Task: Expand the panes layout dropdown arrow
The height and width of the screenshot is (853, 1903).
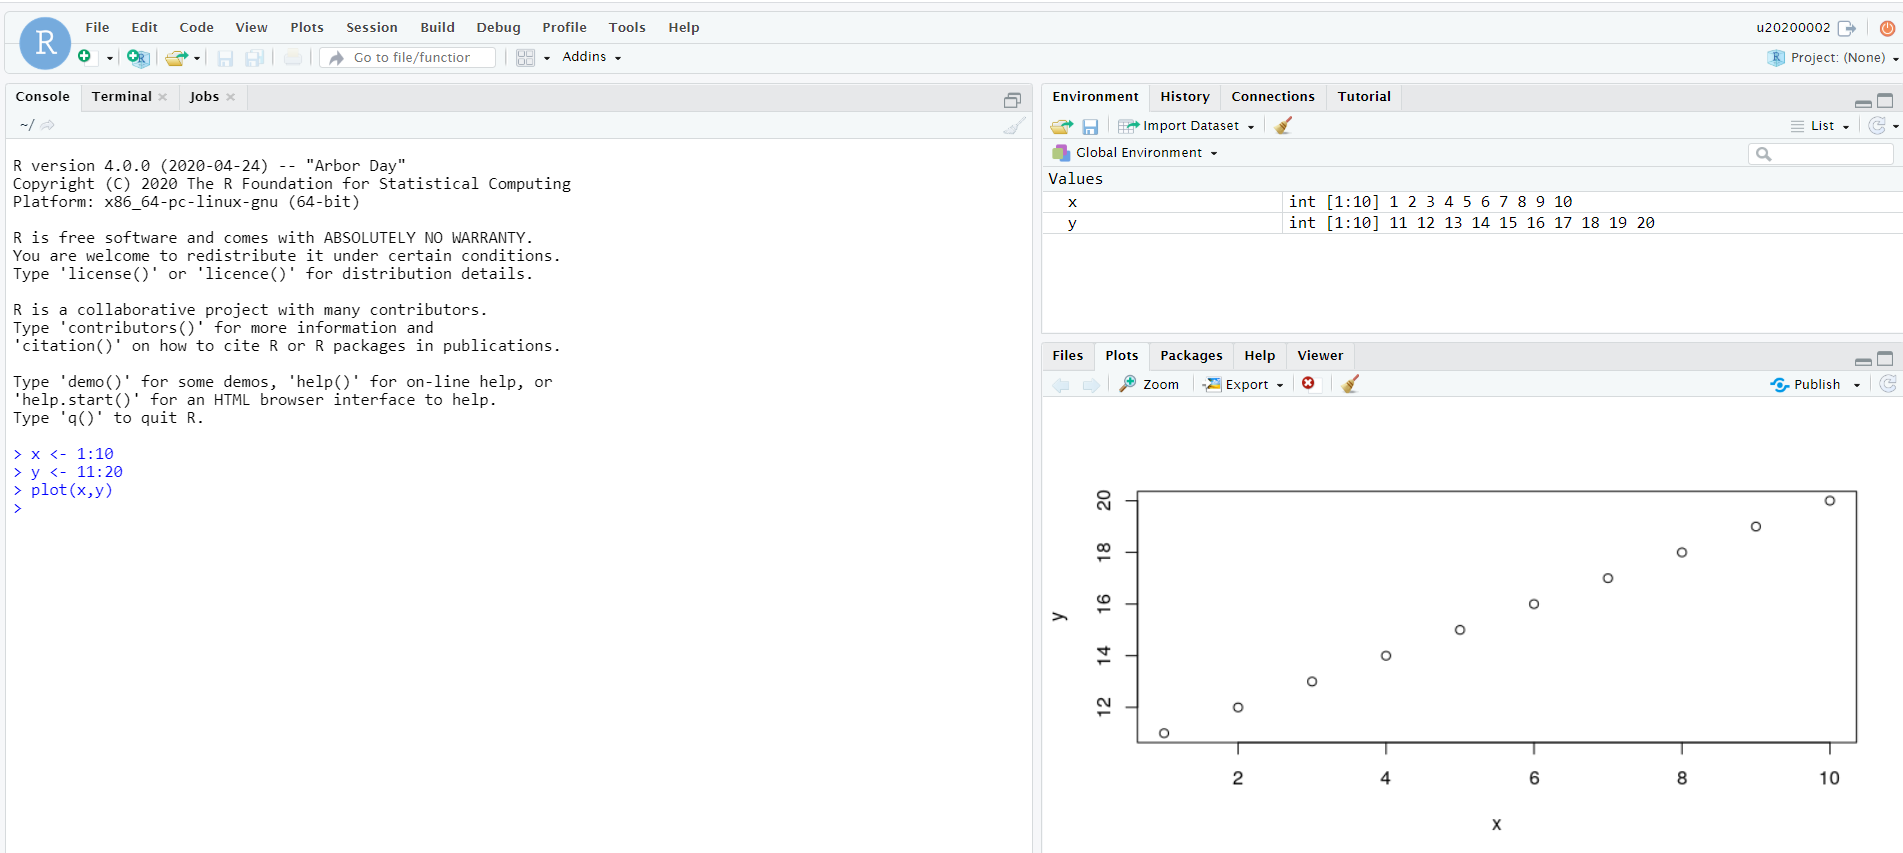Action: pyautogui.click(x=547, y=58)
